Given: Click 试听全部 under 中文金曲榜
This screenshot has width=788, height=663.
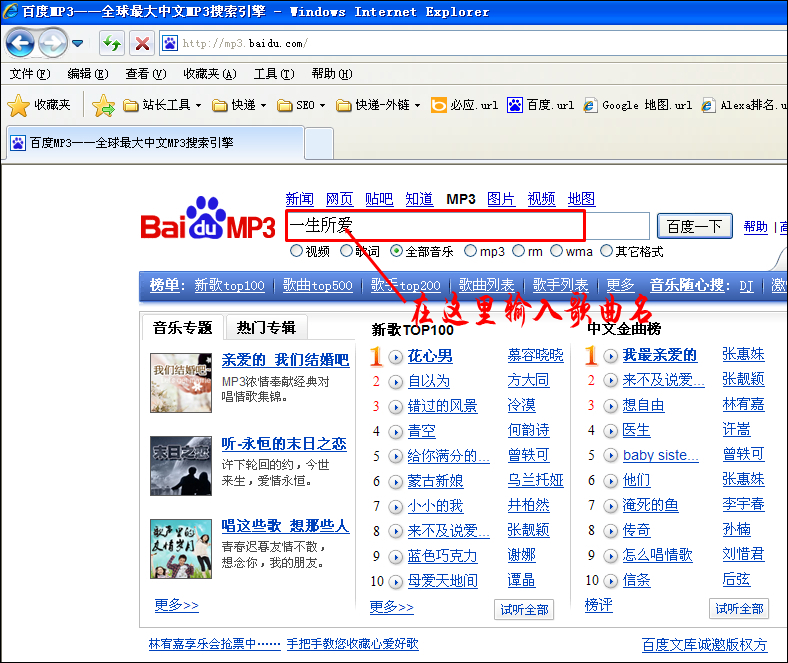Looking at the screenshot, I should click(x=739, y=609).
